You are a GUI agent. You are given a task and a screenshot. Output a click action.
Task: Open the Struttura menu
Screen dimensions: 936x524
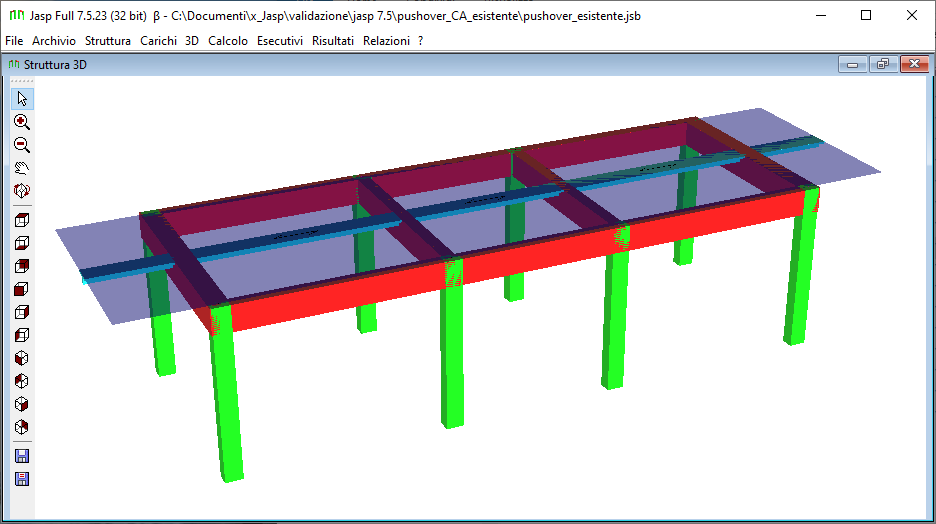[x=107, y=41]
